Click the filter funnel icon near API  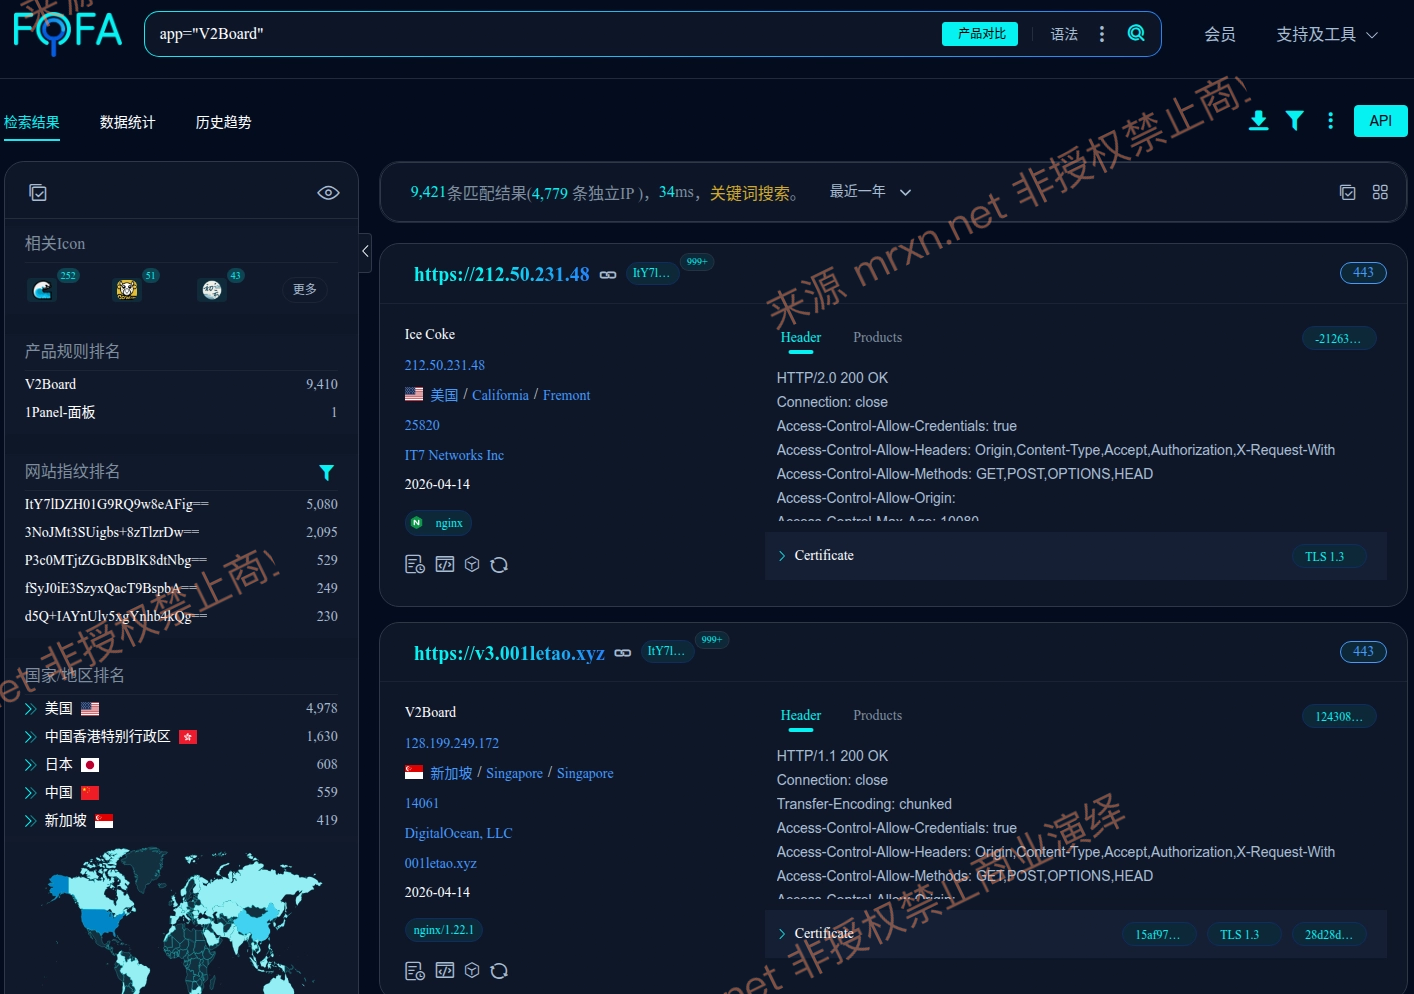1295,121
